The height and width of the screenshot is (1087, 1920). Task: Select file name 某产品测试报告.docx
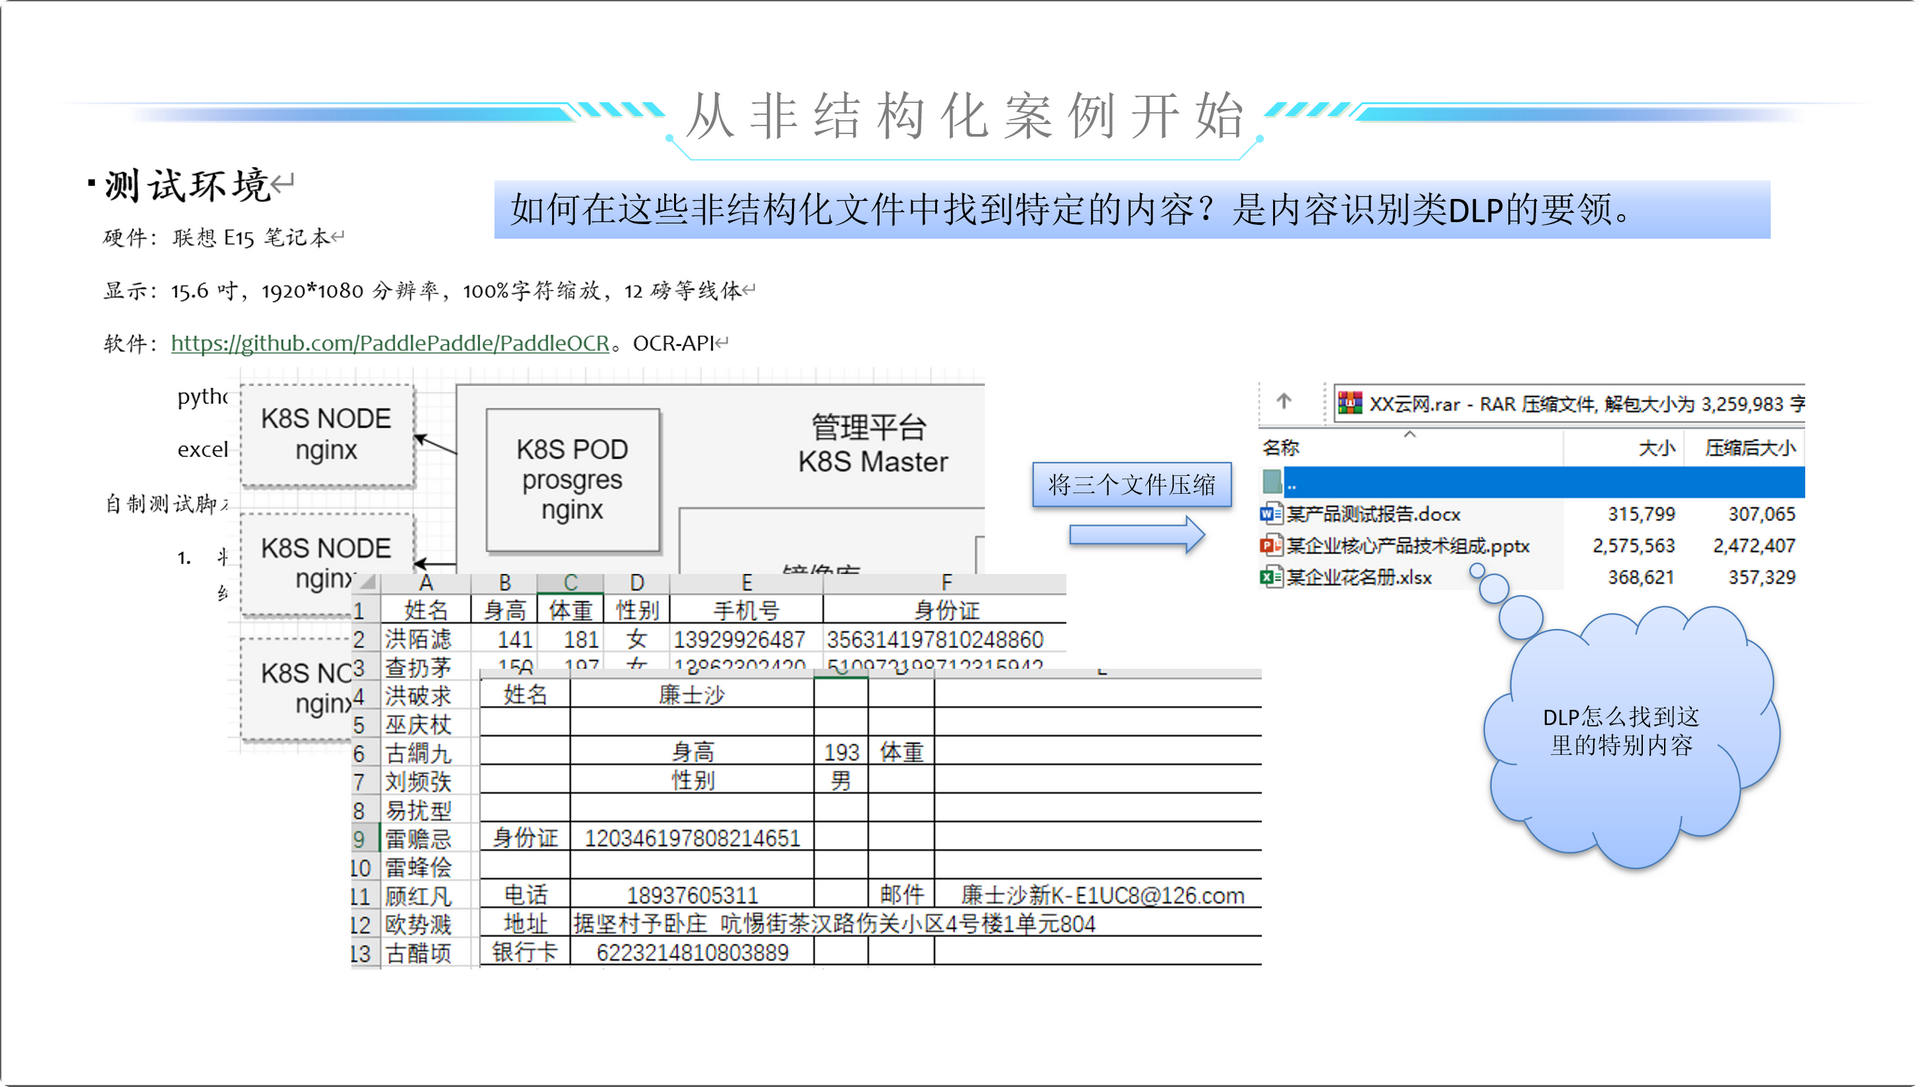(1373, 514)
